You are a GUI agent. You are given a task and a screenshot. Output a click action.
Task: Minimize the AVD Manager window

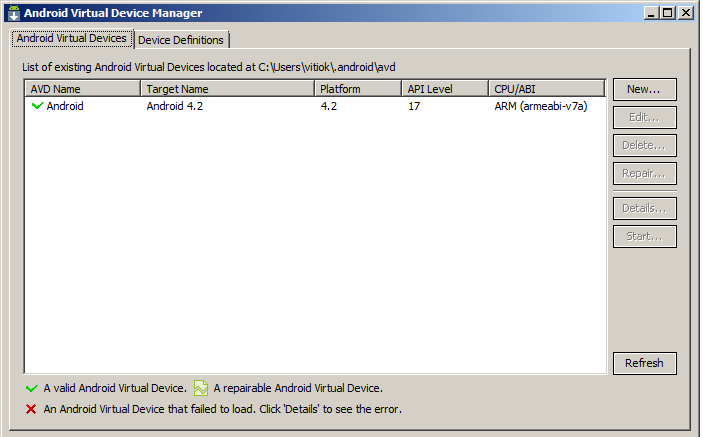click(x=651, y=13)
